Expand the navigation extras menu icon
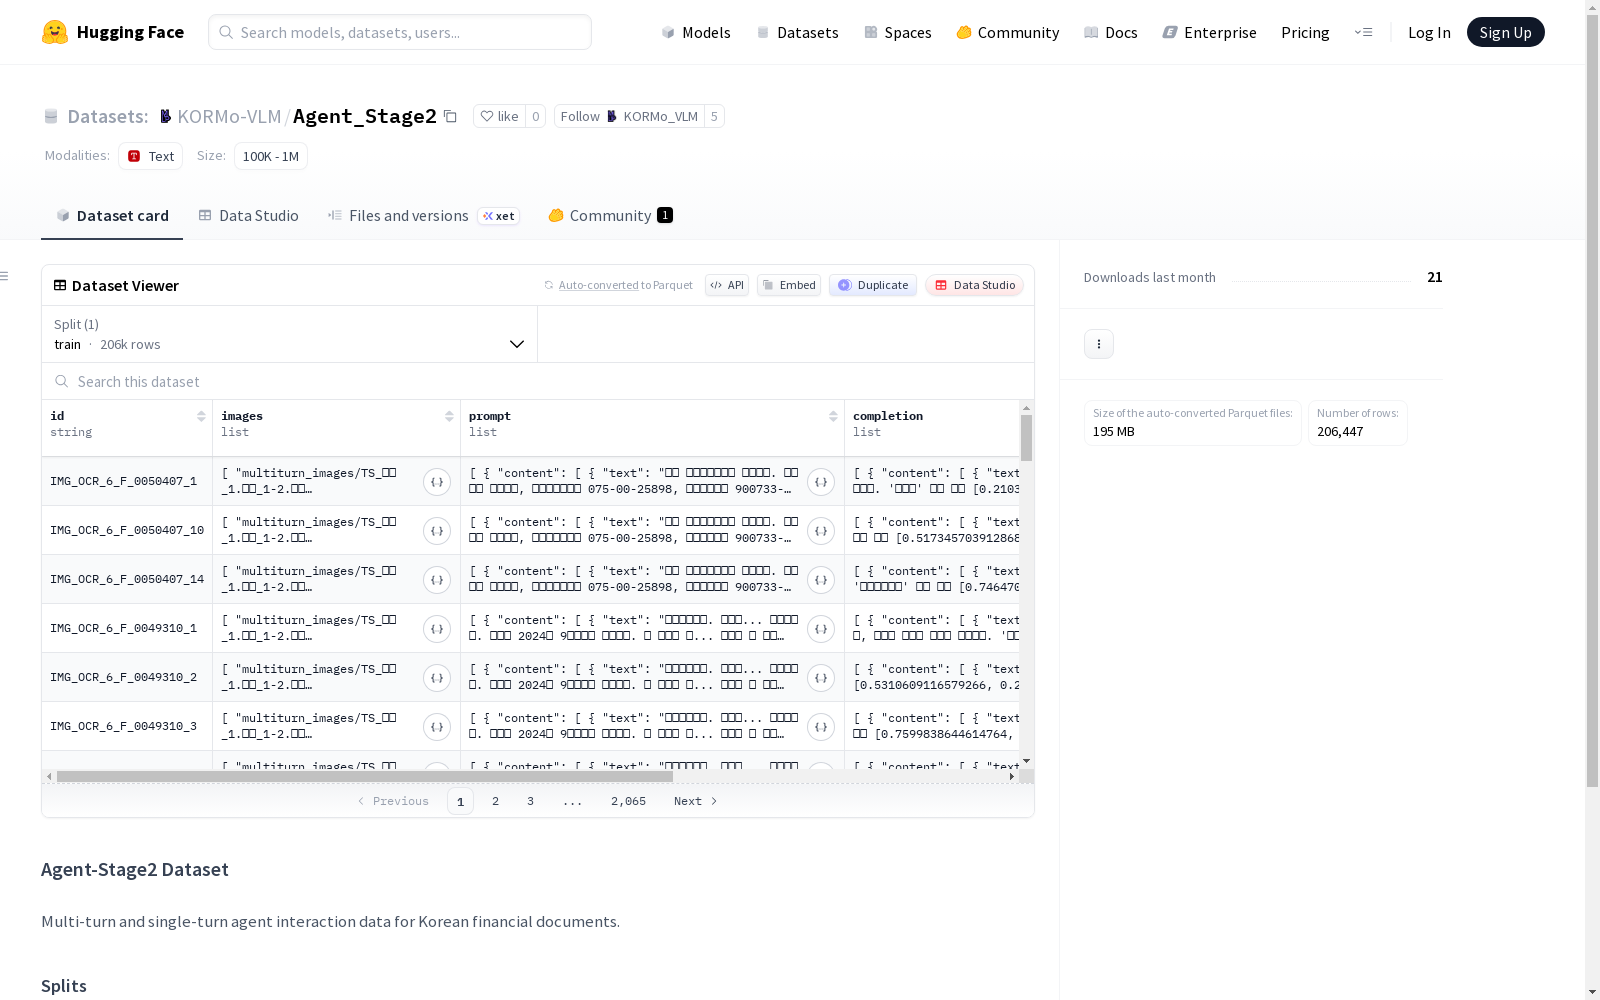 pyautogui.click(x=1363, y=32)
